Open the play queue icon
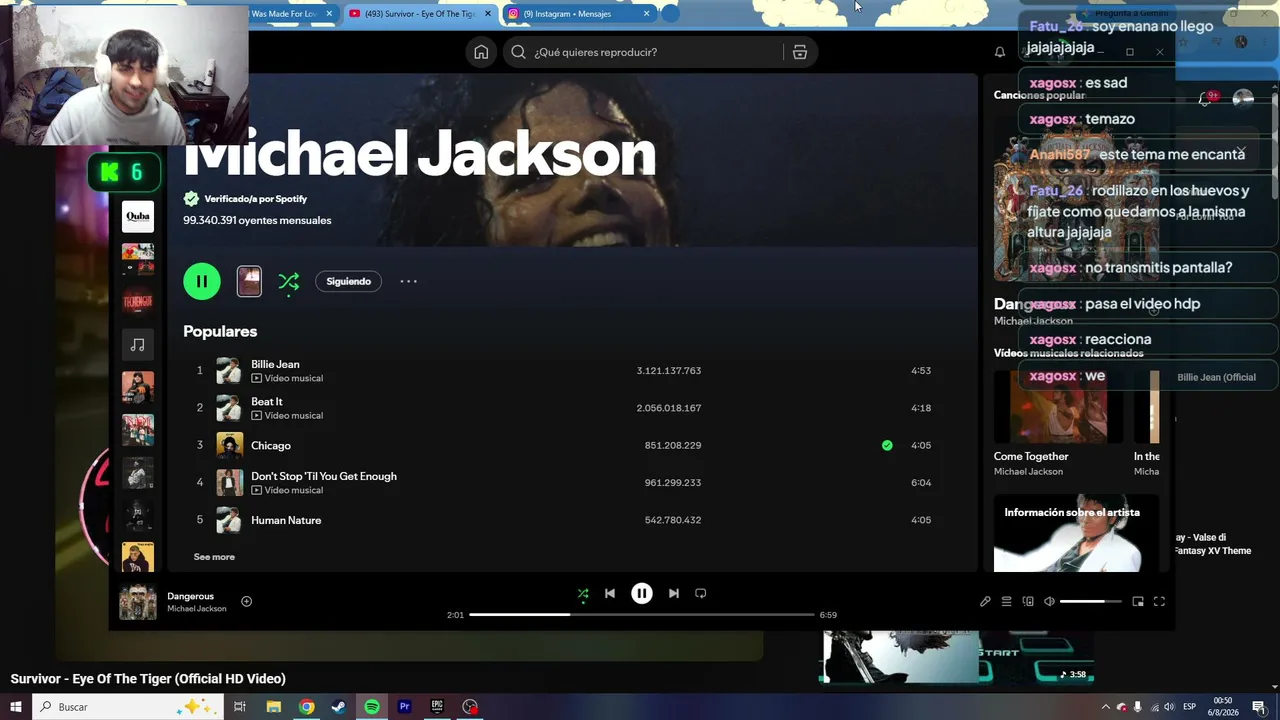1280x720 pixels. tap(1007, 601)
